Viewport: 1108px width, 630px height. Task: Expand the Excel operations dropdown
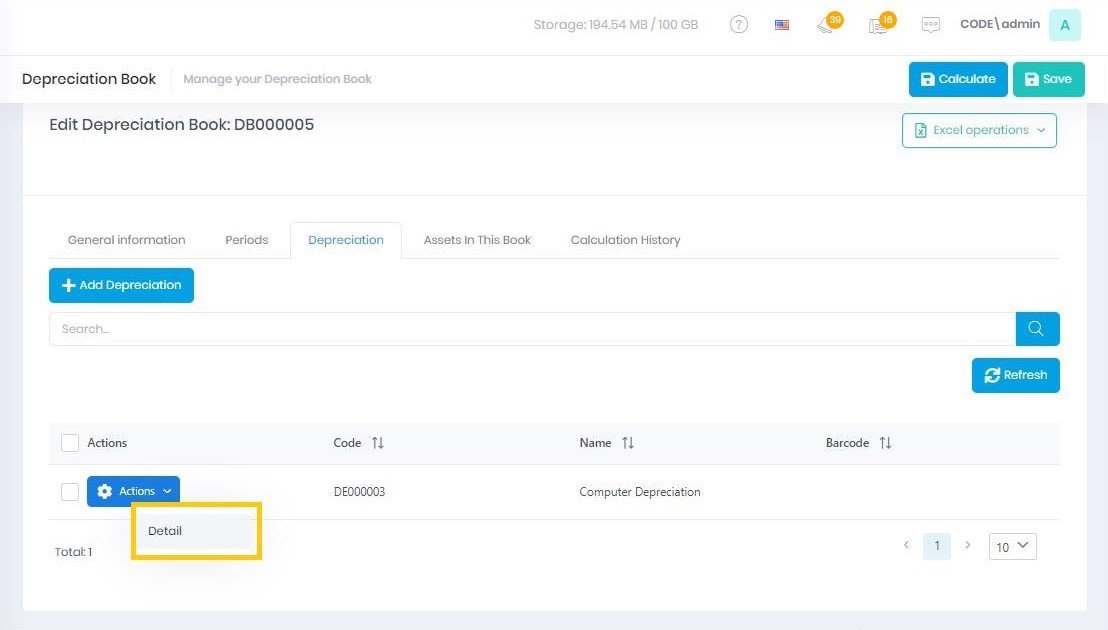click(979, 130)
